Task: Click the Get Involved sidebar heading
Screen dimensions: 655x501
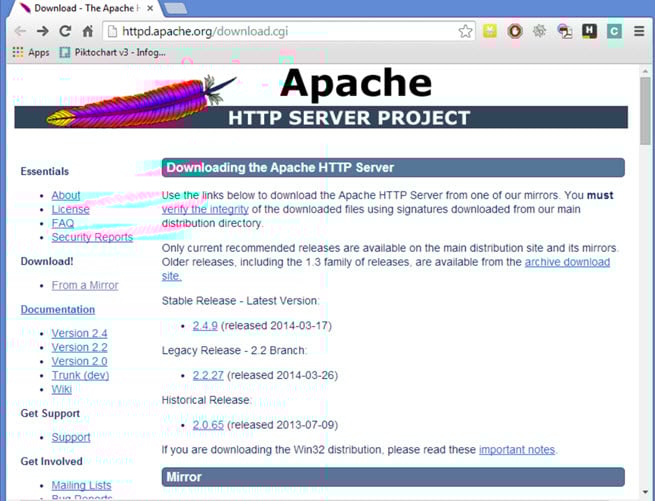Action: coord(51,461)
